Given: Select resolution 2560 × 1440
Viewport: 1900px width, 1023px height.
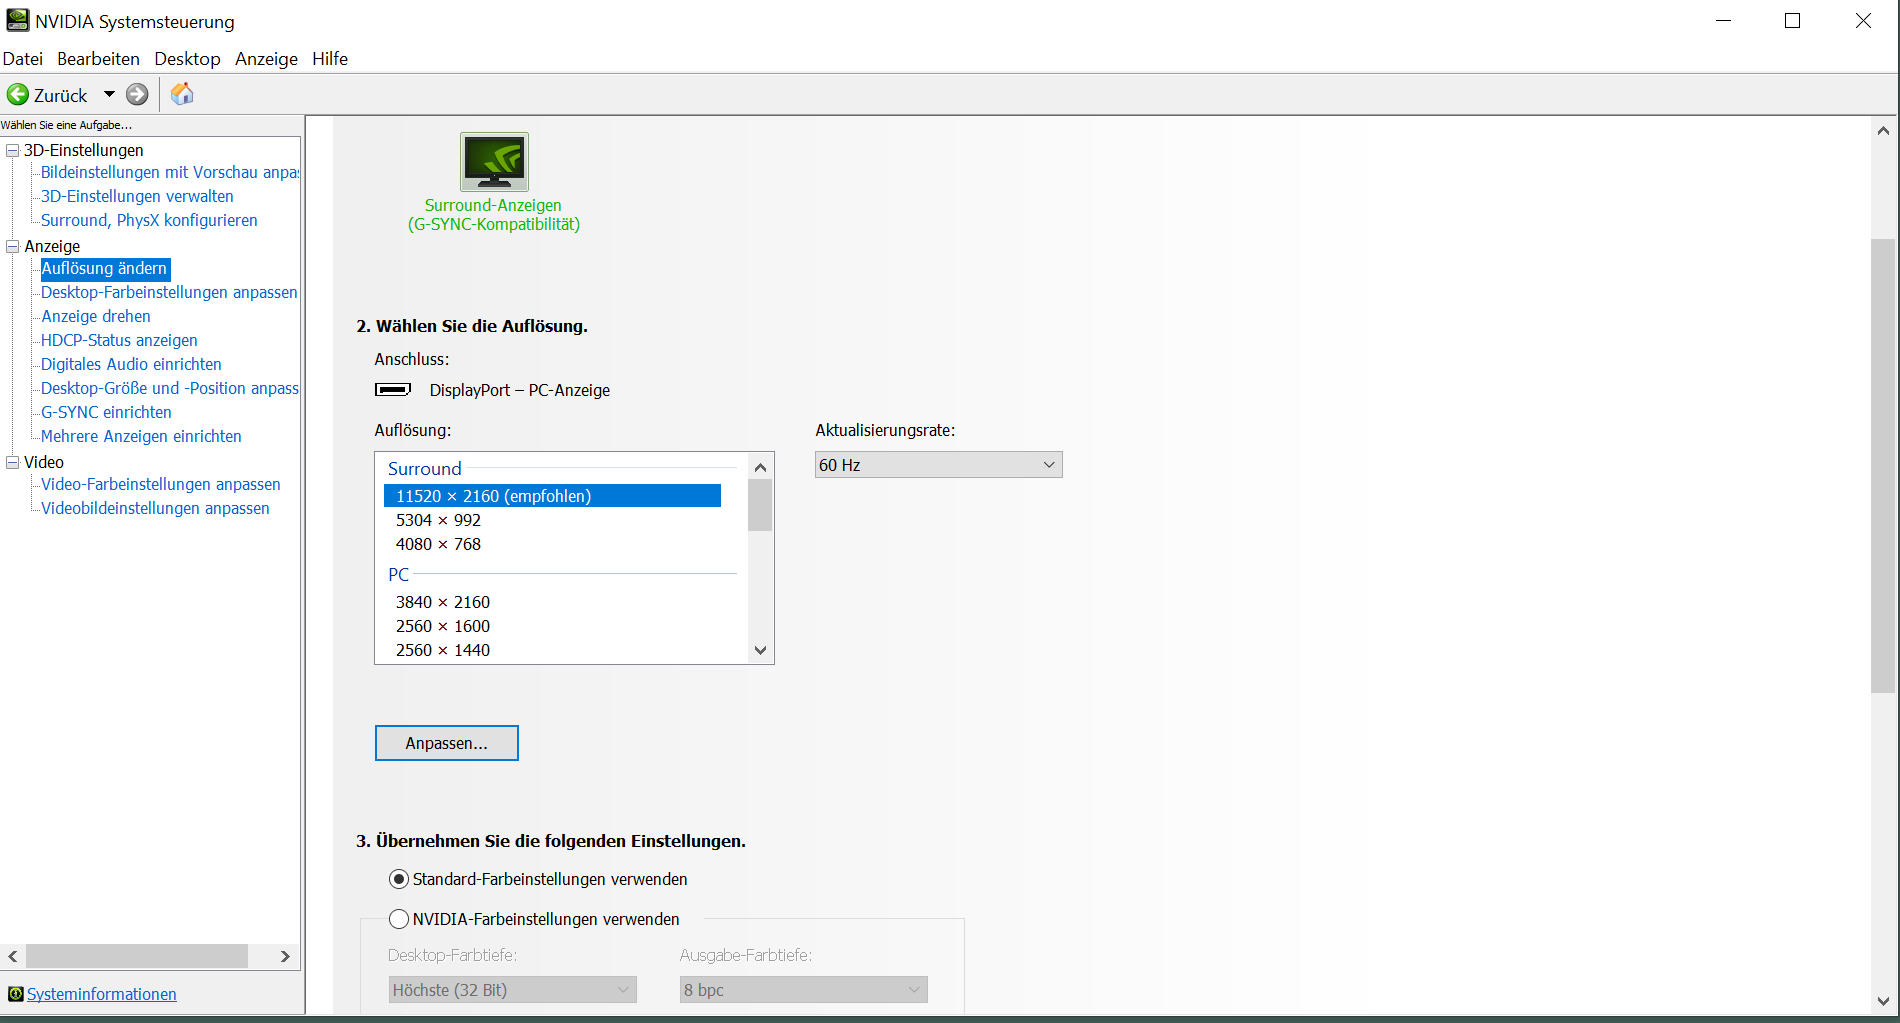Looking at the screenshot, I should pos(552,650).
